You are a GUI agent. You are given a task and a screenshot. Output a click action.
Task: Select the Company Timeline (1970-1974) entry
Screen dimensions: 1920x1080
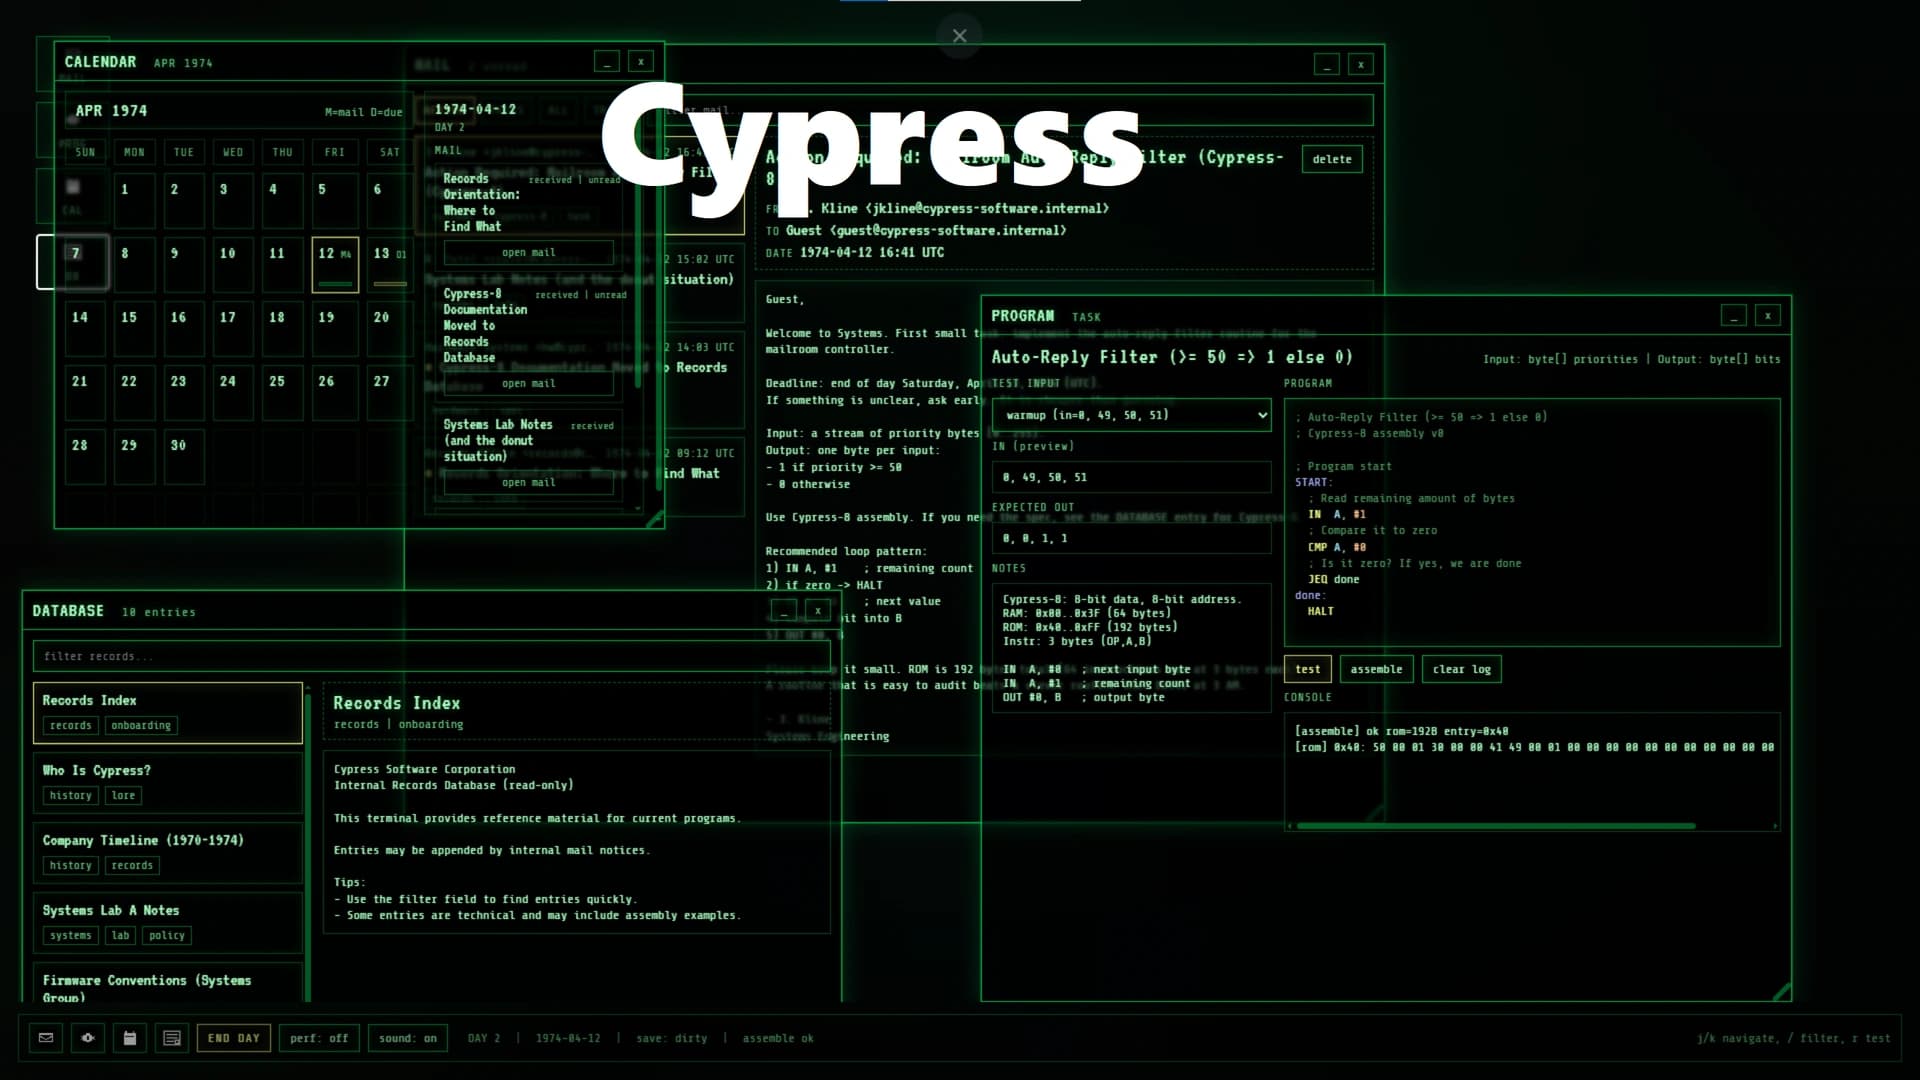coord(143,840)
